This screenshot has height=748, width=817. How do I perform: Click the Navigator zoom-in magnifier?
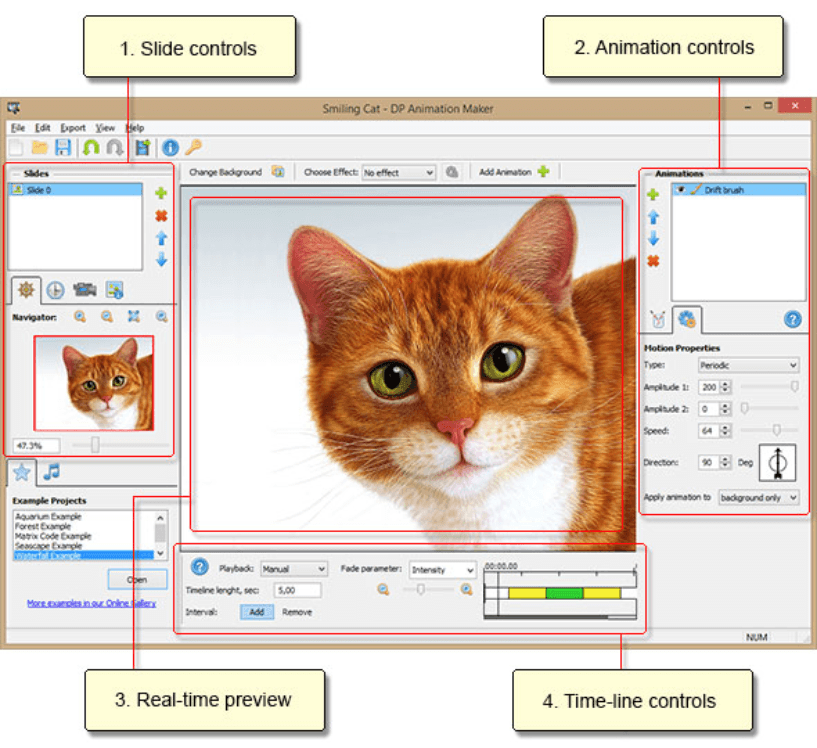coord(80,317)
